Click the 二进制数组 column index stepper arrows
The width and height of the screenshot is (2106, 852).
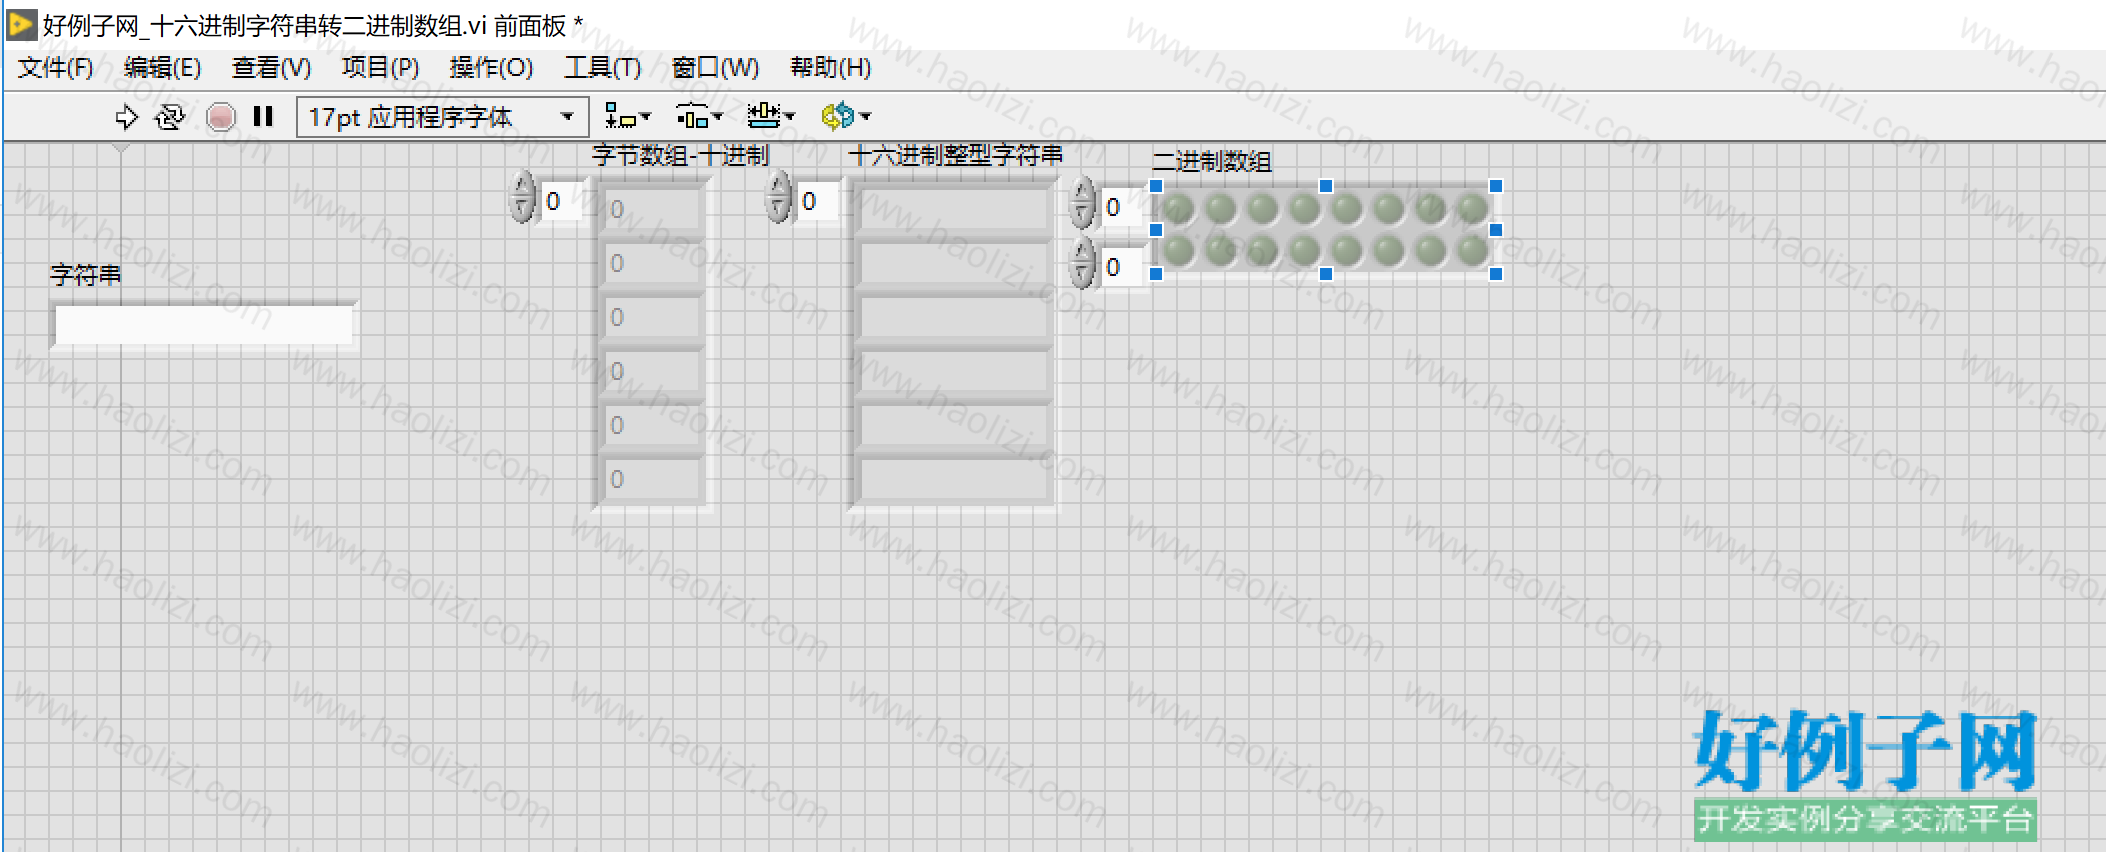coord(1082,263)
